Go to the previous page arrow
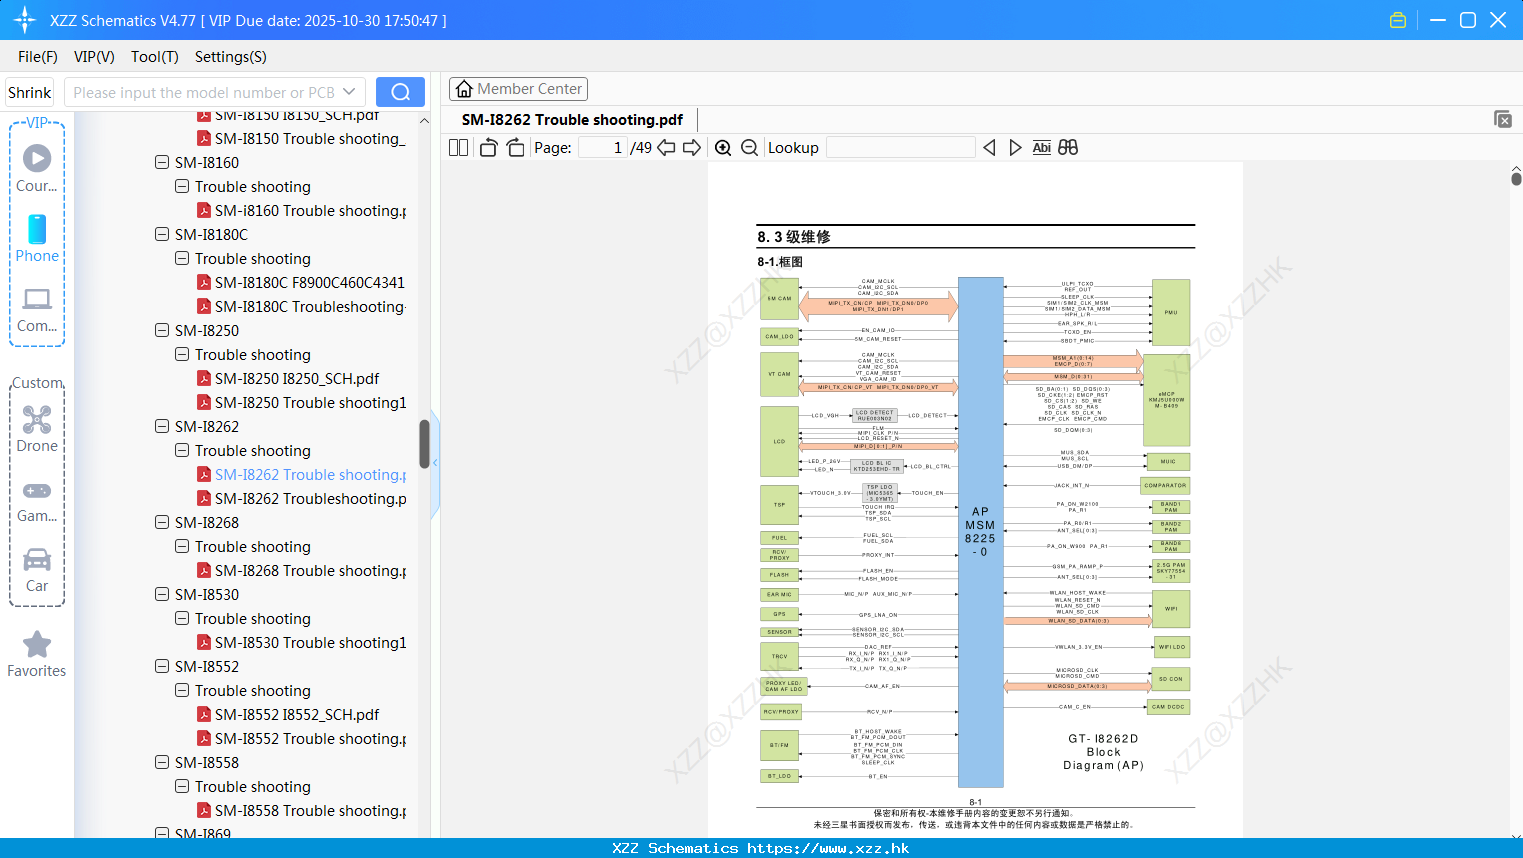This screenshot has width=1523, height=858. coord(666,148)
